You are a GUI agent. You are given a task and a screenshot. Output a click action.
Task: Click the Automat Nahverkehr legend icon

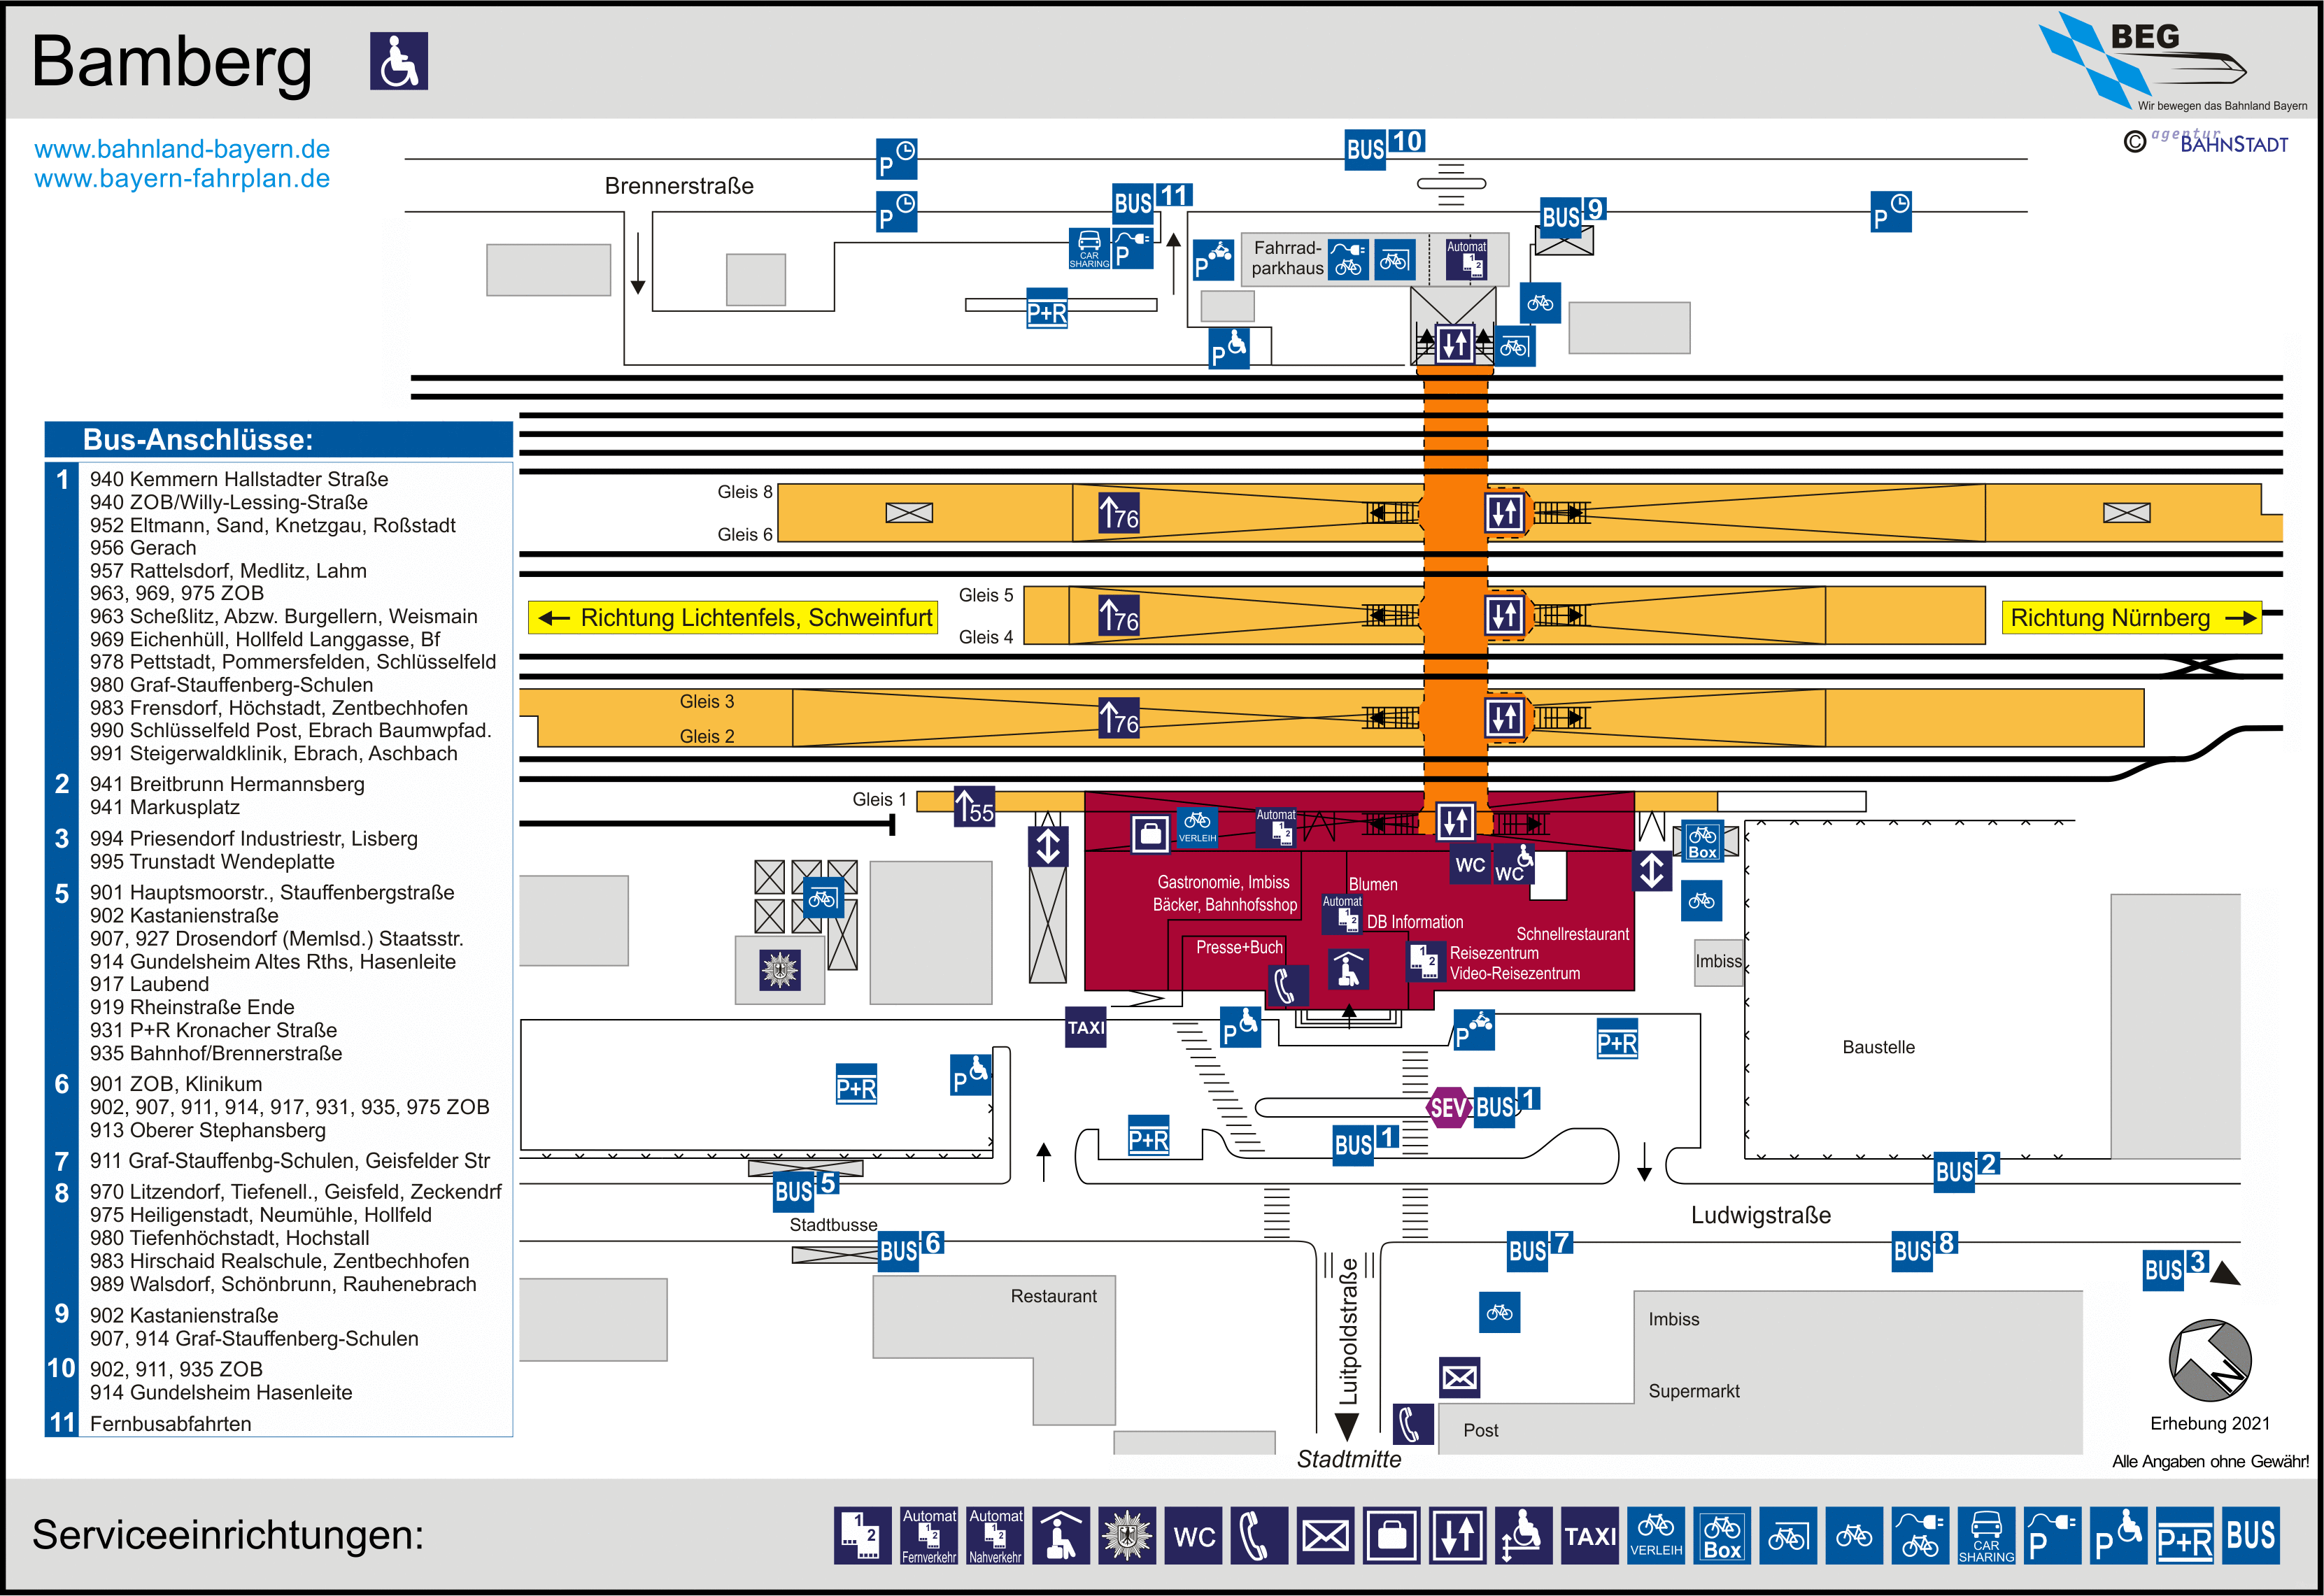(996, 1535)
